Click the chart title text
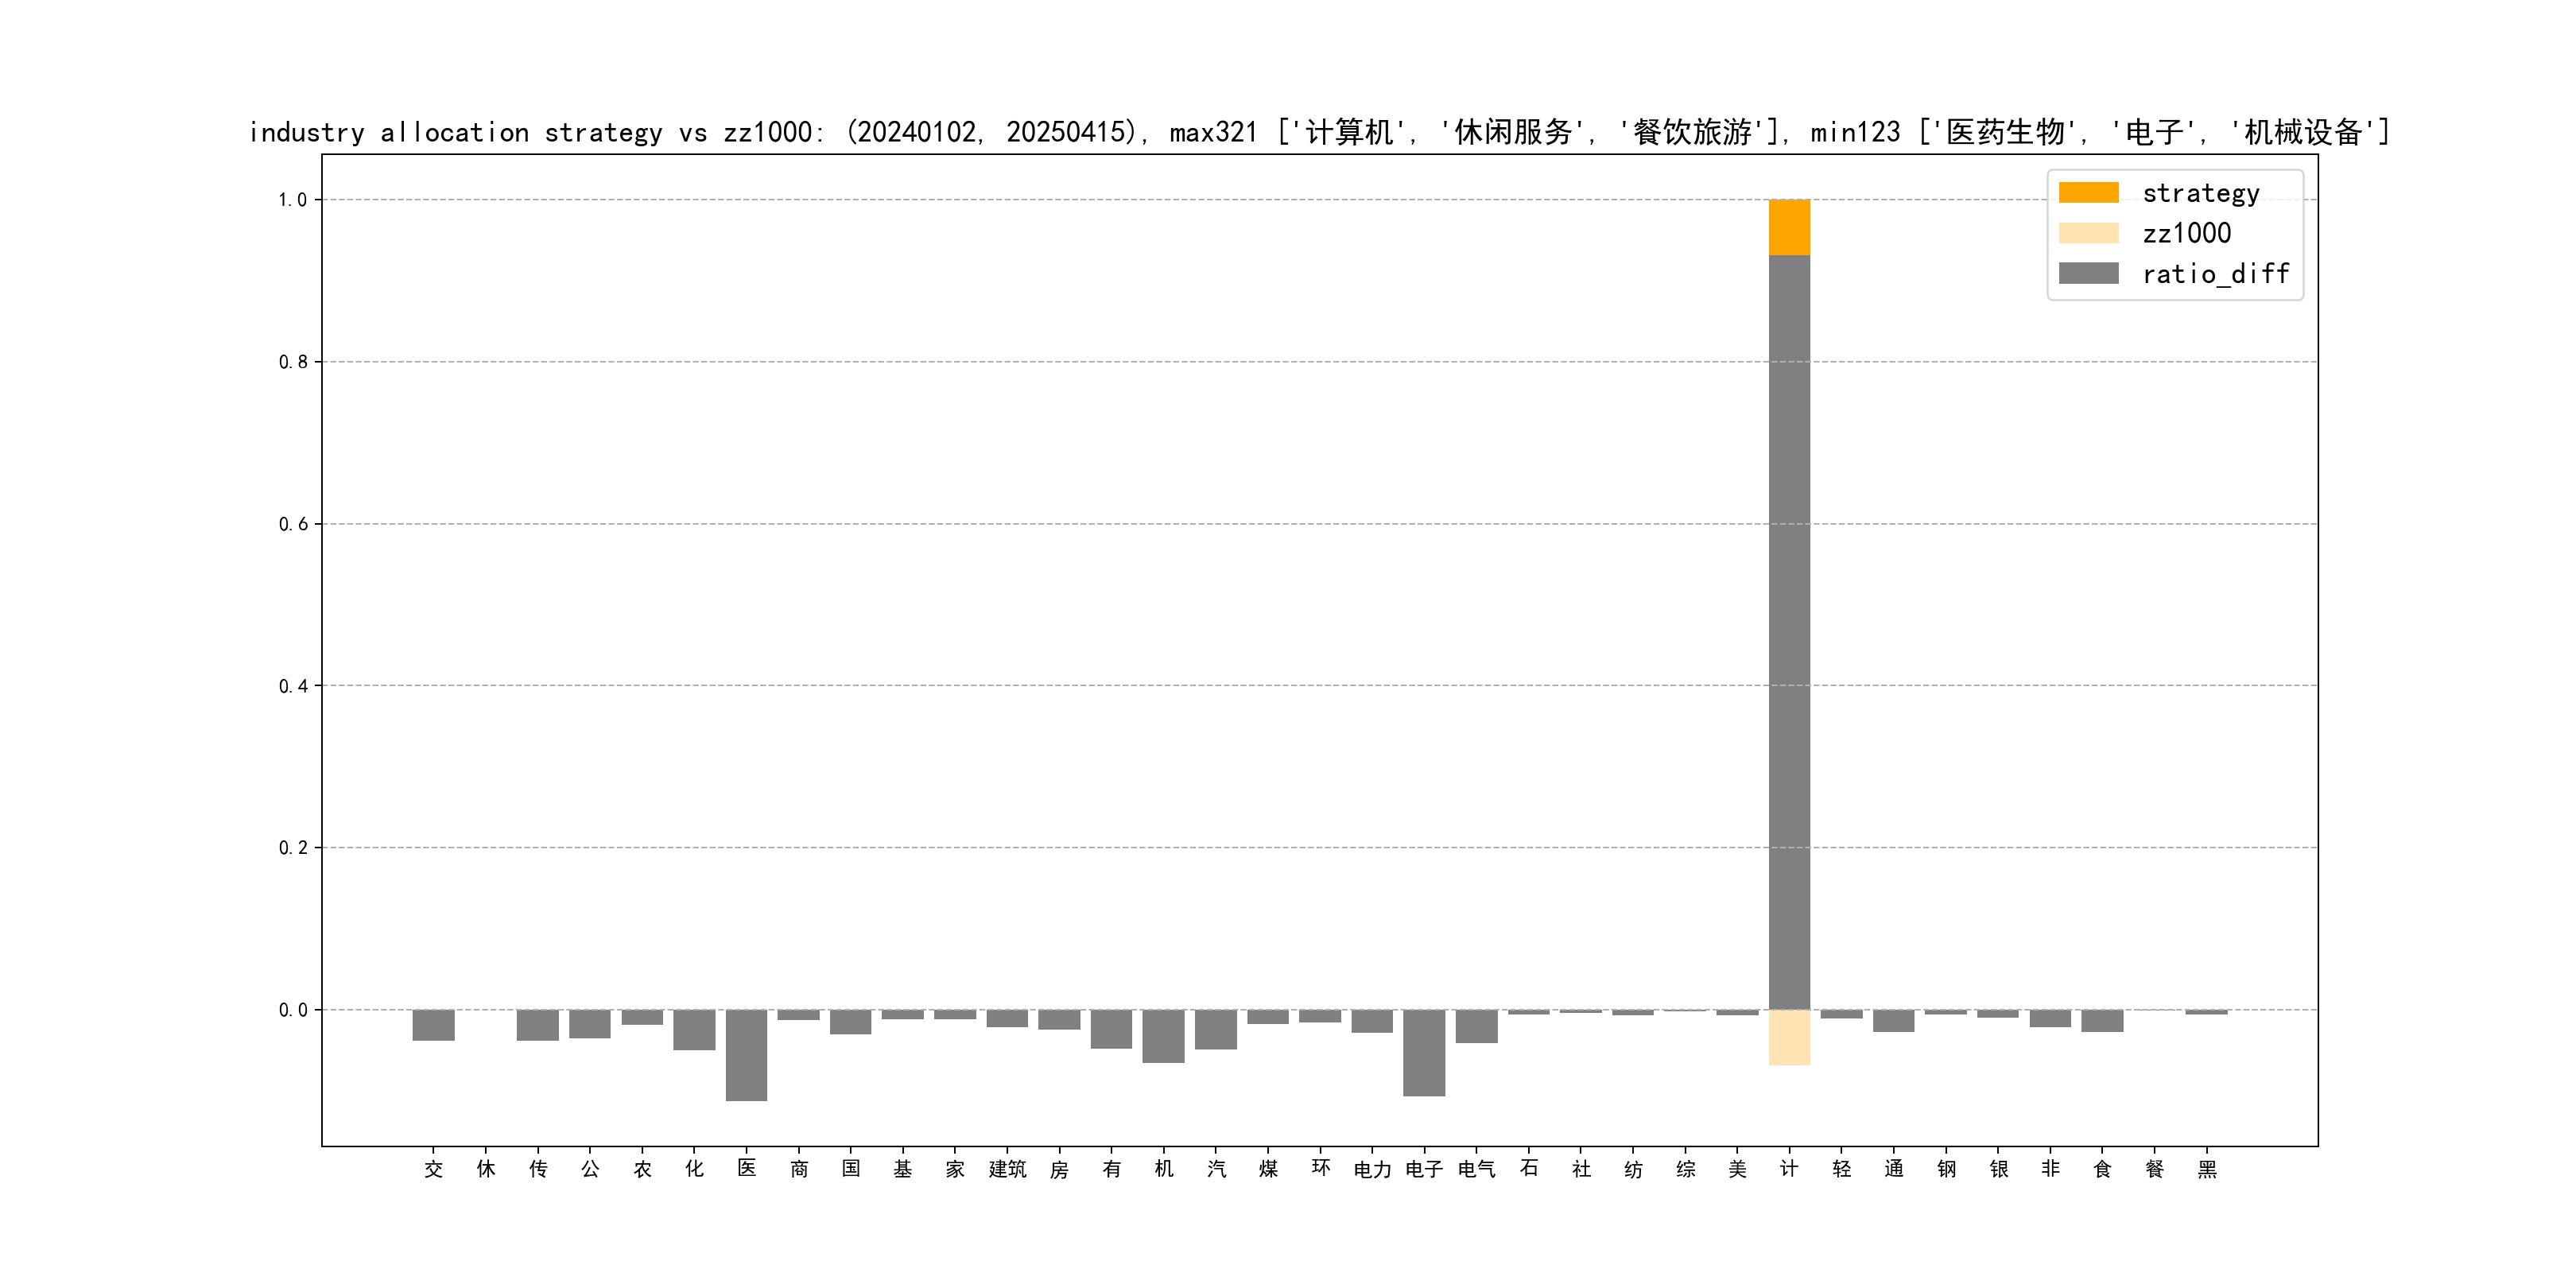Viewport: 2576px width, 1288px height. (x=1318, y=132)
